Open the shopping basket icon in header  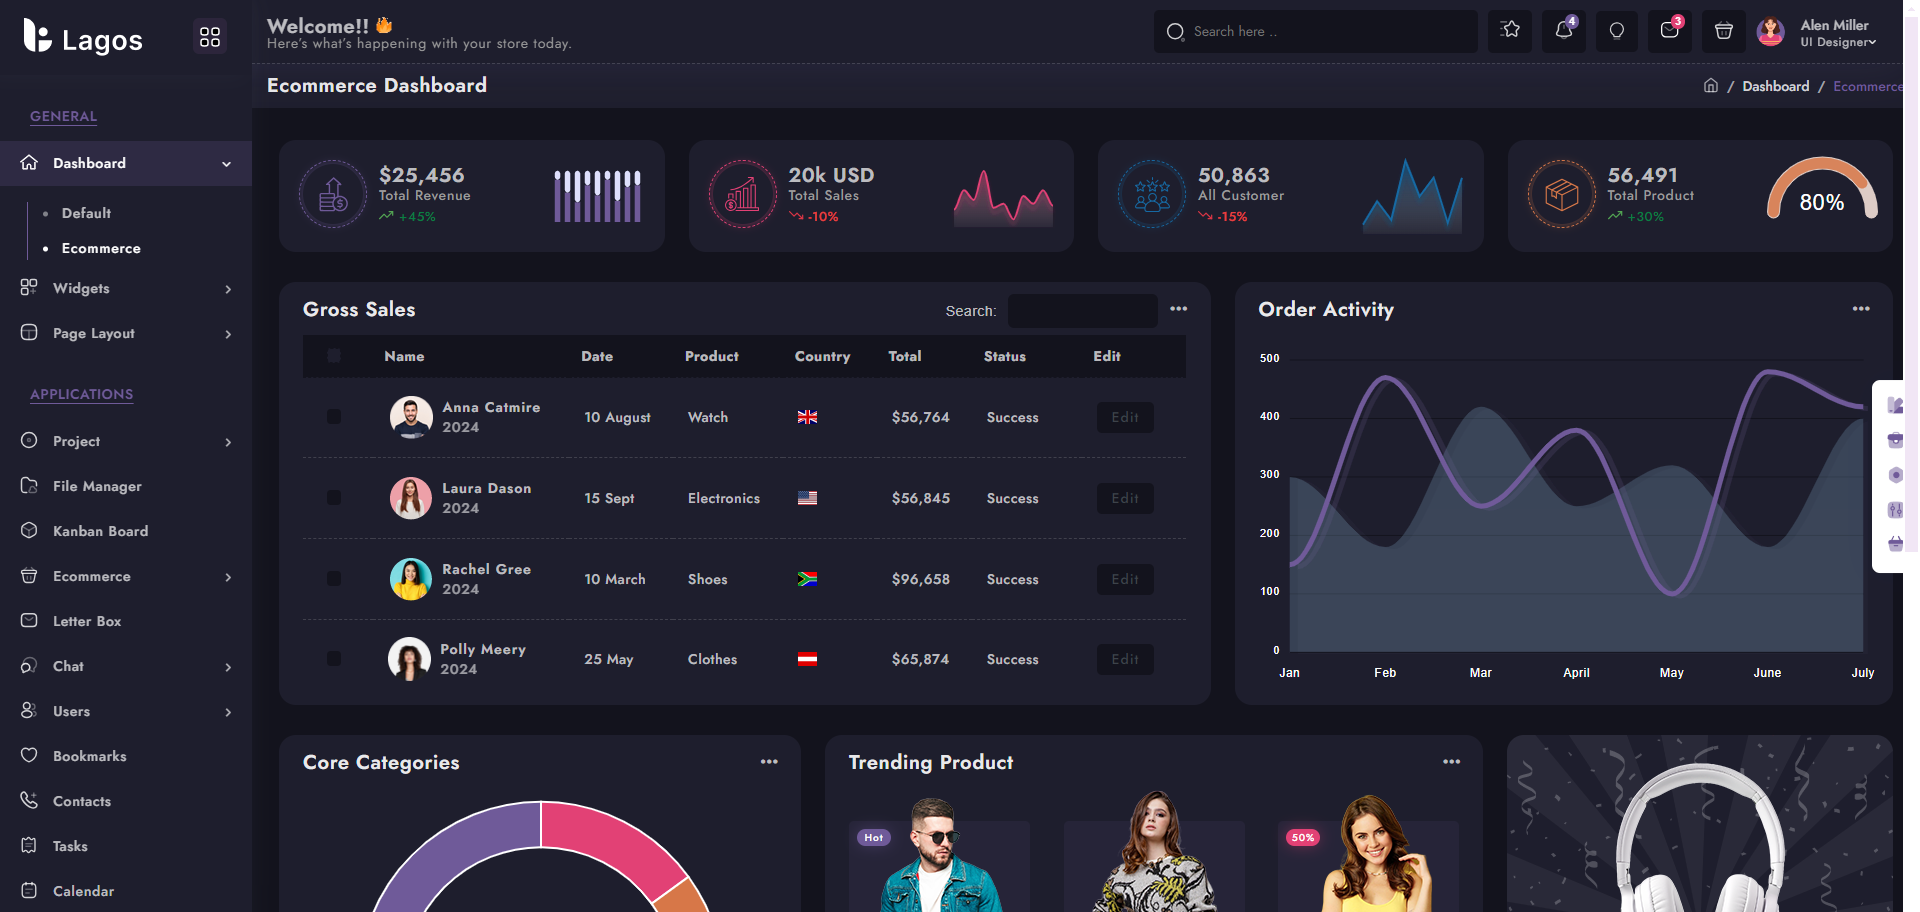(x=1722, y=31)
